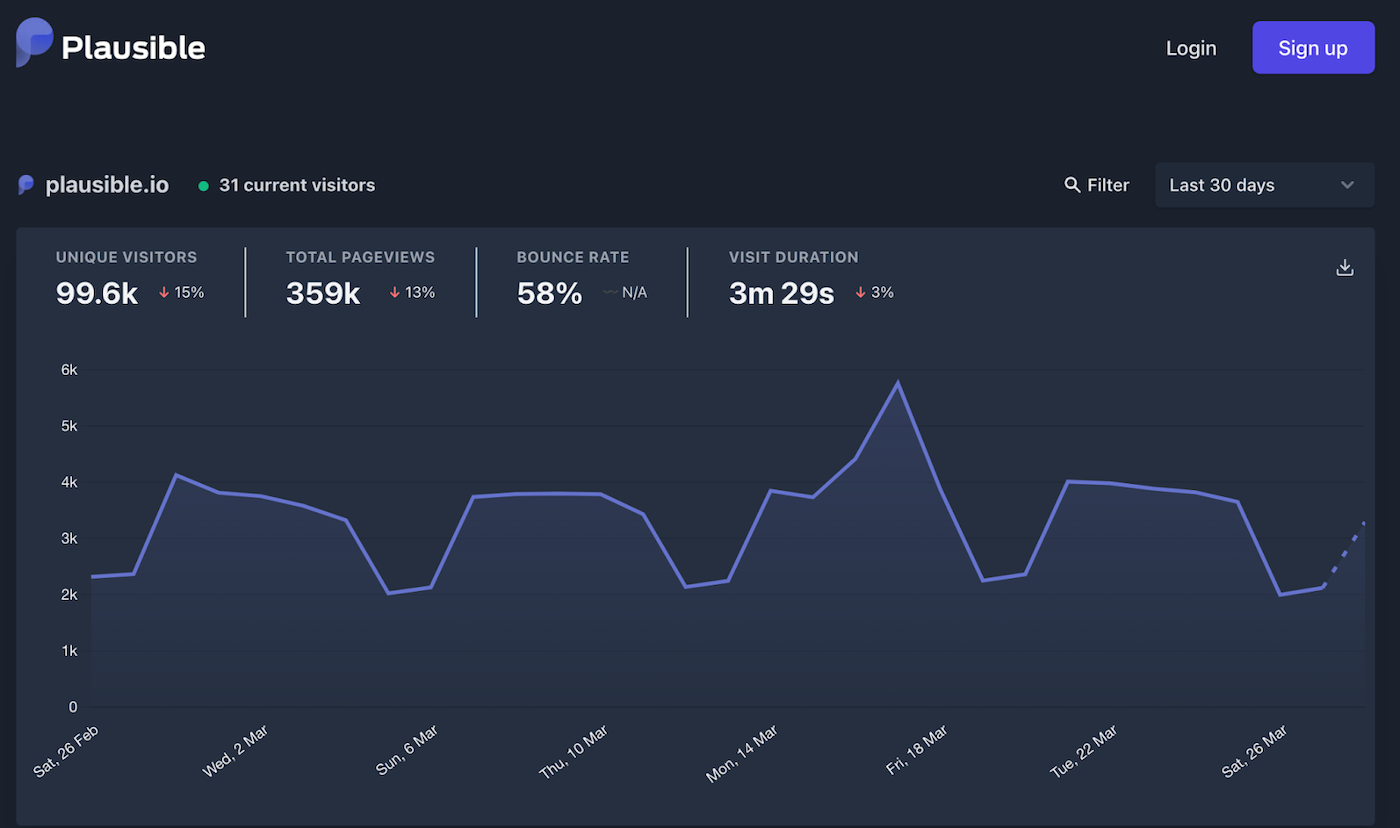Click the Sign up button

tap(1313, 48)
